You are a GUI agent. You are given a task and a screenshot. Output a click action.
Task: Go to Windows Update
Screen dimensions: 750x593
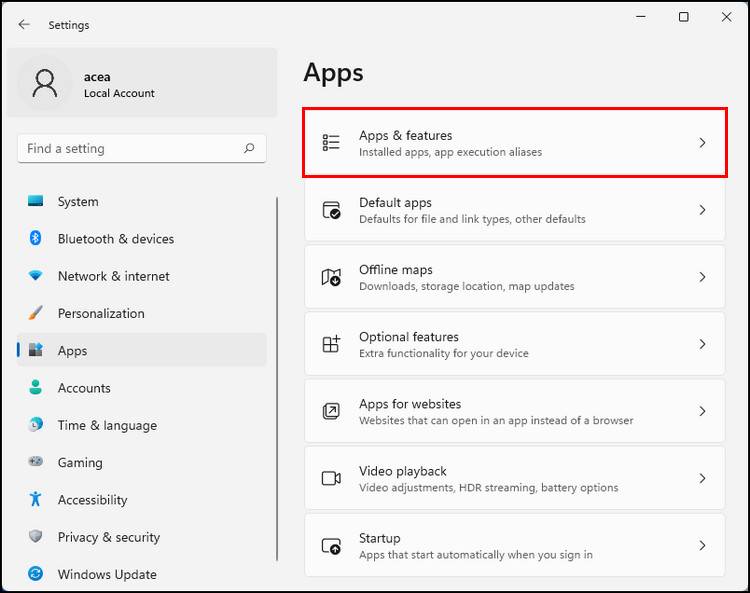coord(107,574)
